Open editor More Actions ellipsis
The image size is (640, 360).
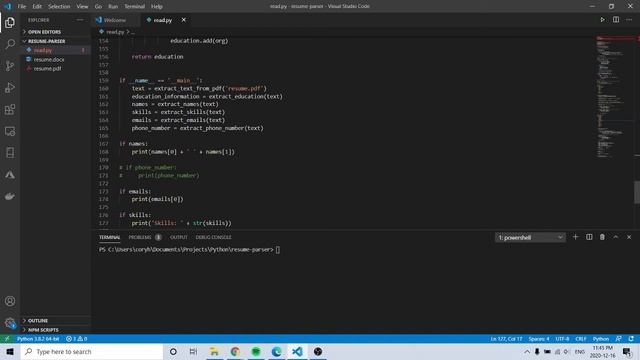point(629,20)
